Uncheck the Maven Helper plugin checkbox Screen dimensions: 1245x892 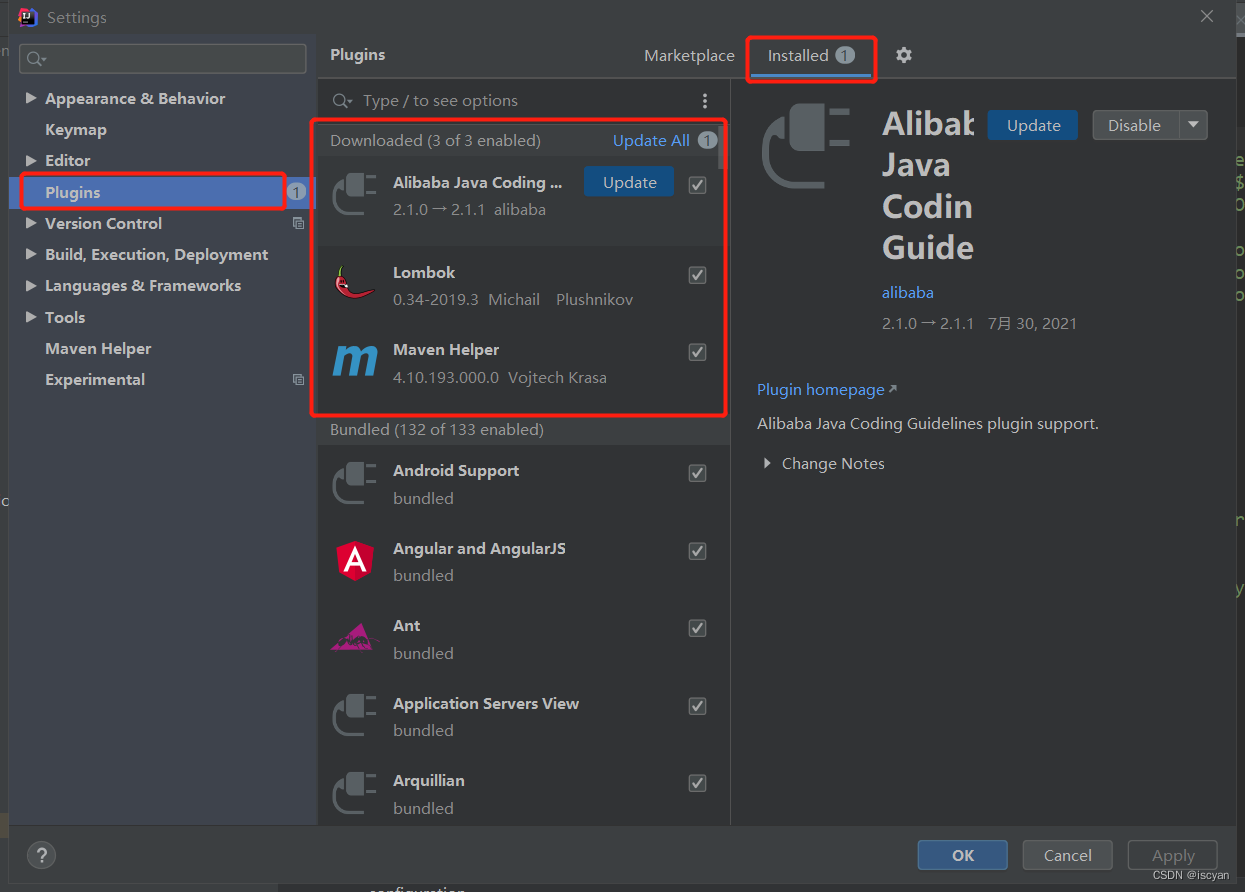[x=697, y=352]
